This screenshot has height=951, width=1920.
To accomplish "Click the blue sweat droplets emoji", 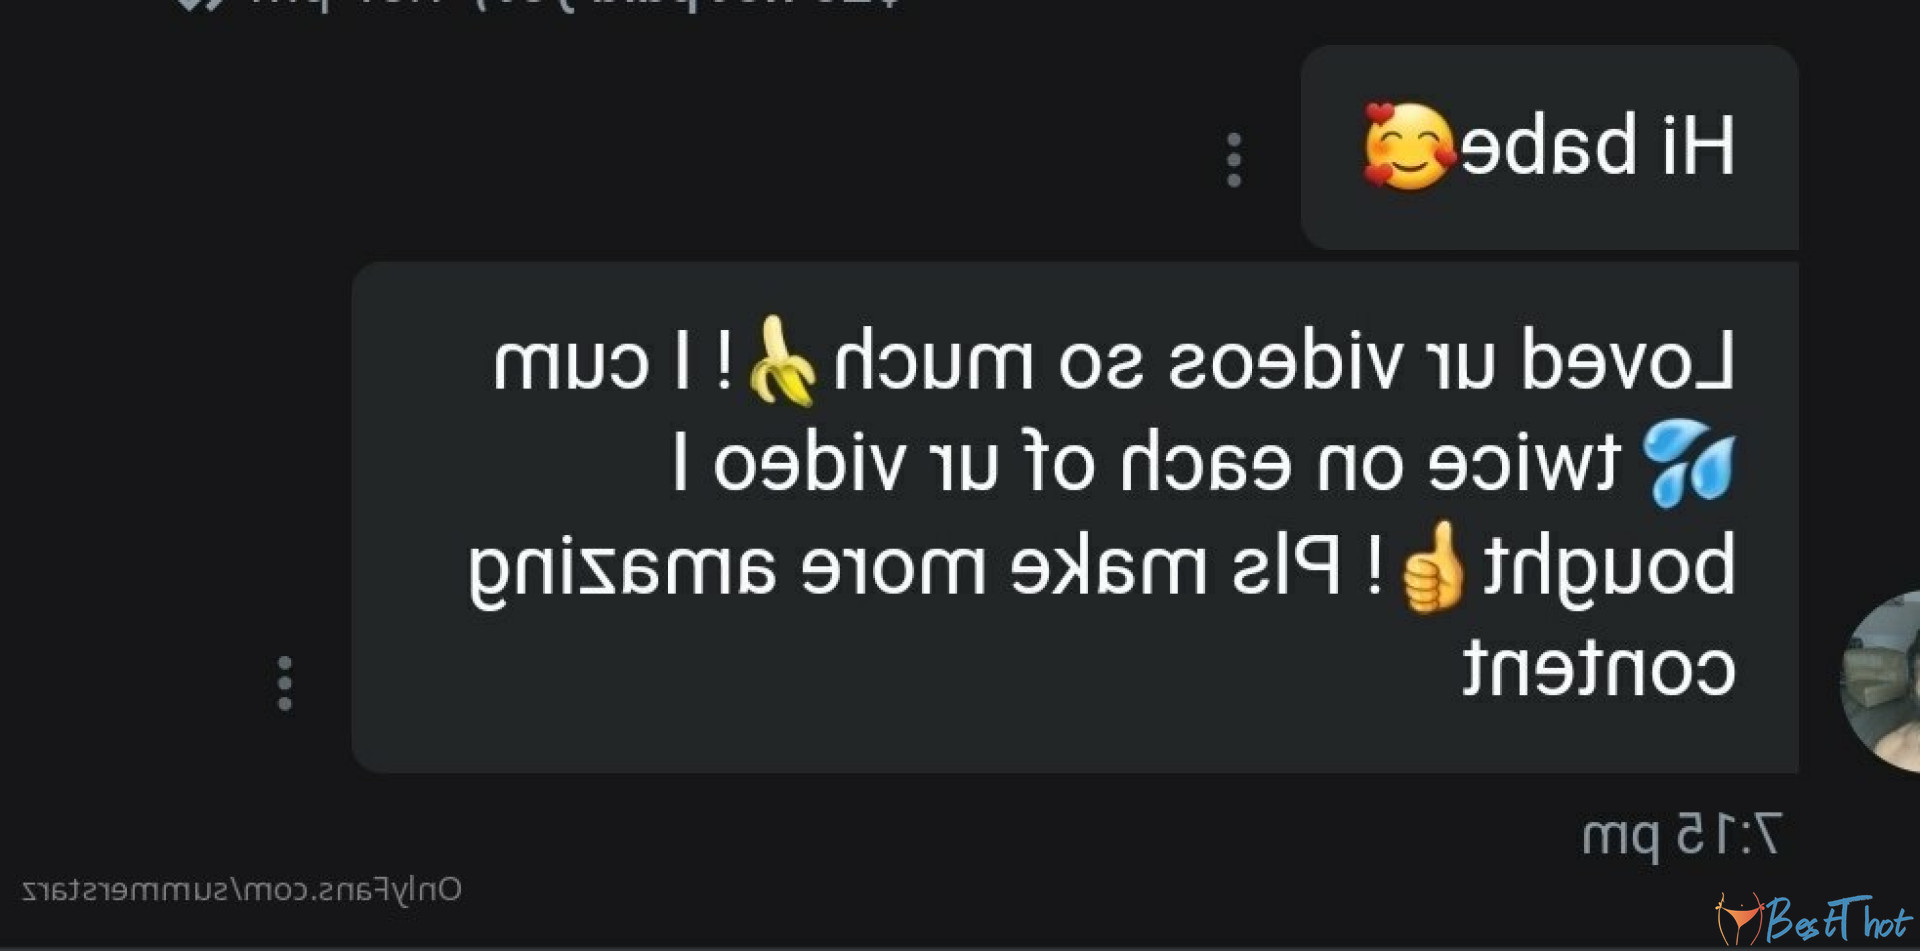I will tap(1688, 462).
